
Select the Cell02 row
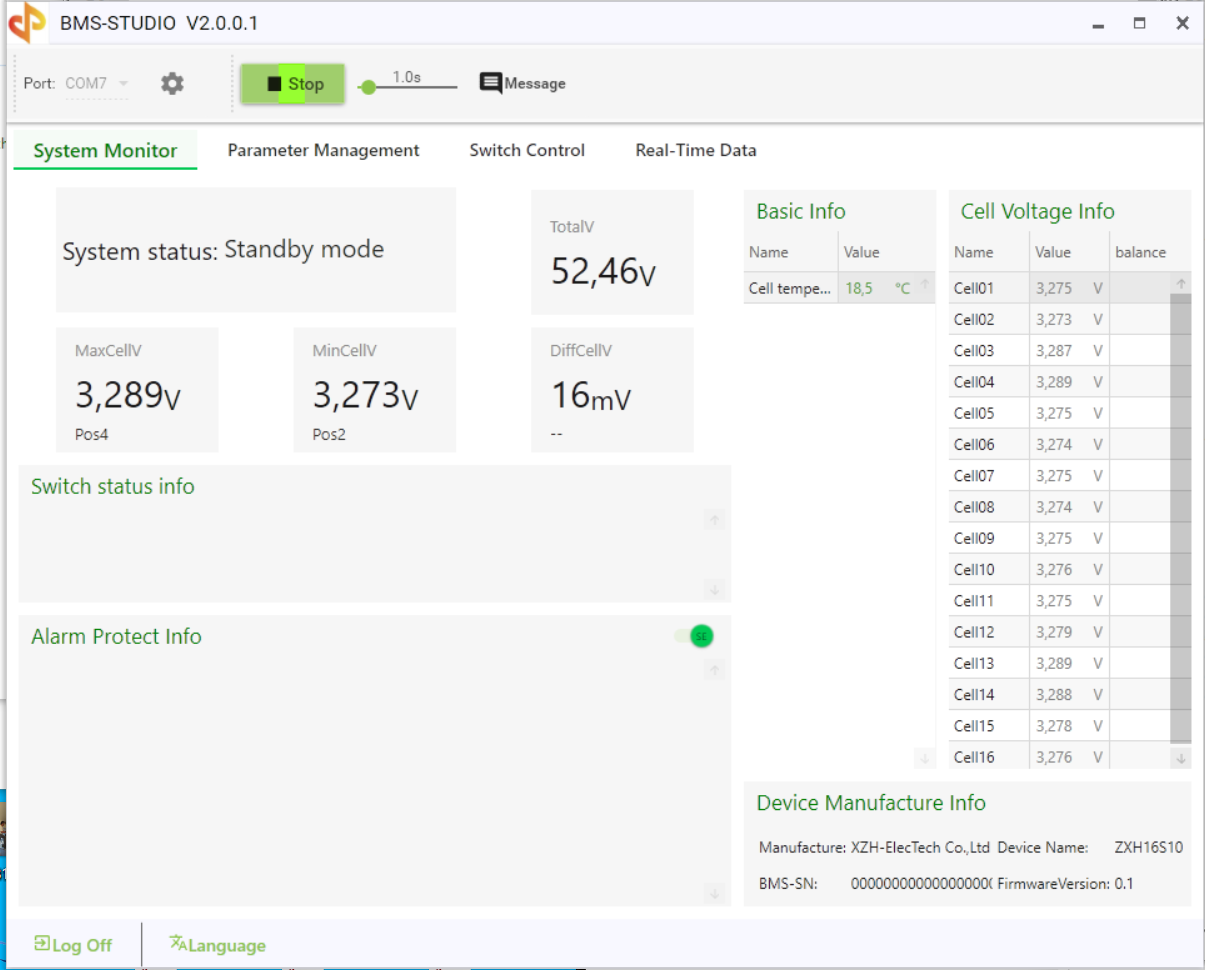click(1060, 320)
